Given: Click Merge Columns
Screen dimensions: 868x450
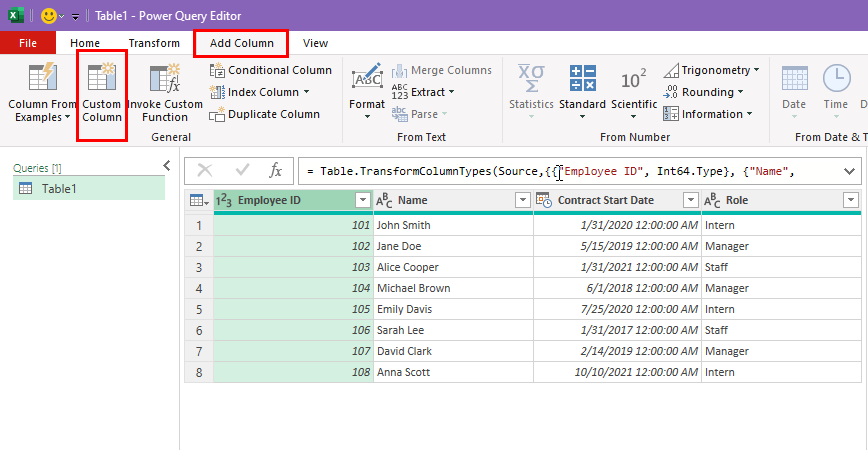Looking at the screenshot, I should click(x=442, y=70).
